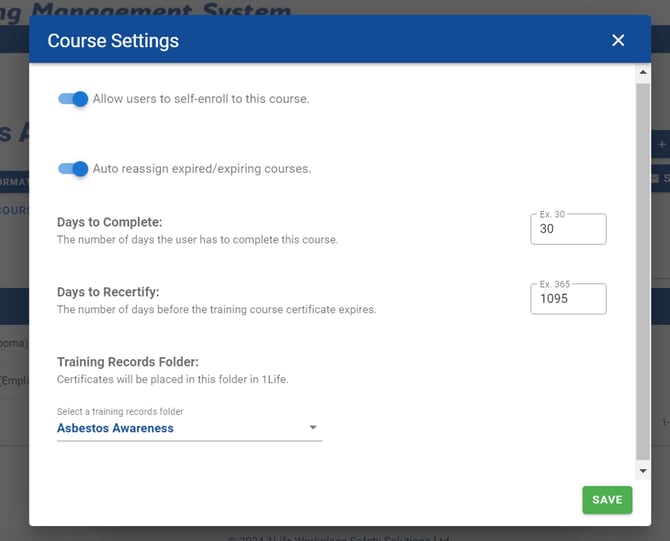Turn off auto reassign expired courses switch
Viewport: 670px width, 541px height.
[x=74, y=169]
